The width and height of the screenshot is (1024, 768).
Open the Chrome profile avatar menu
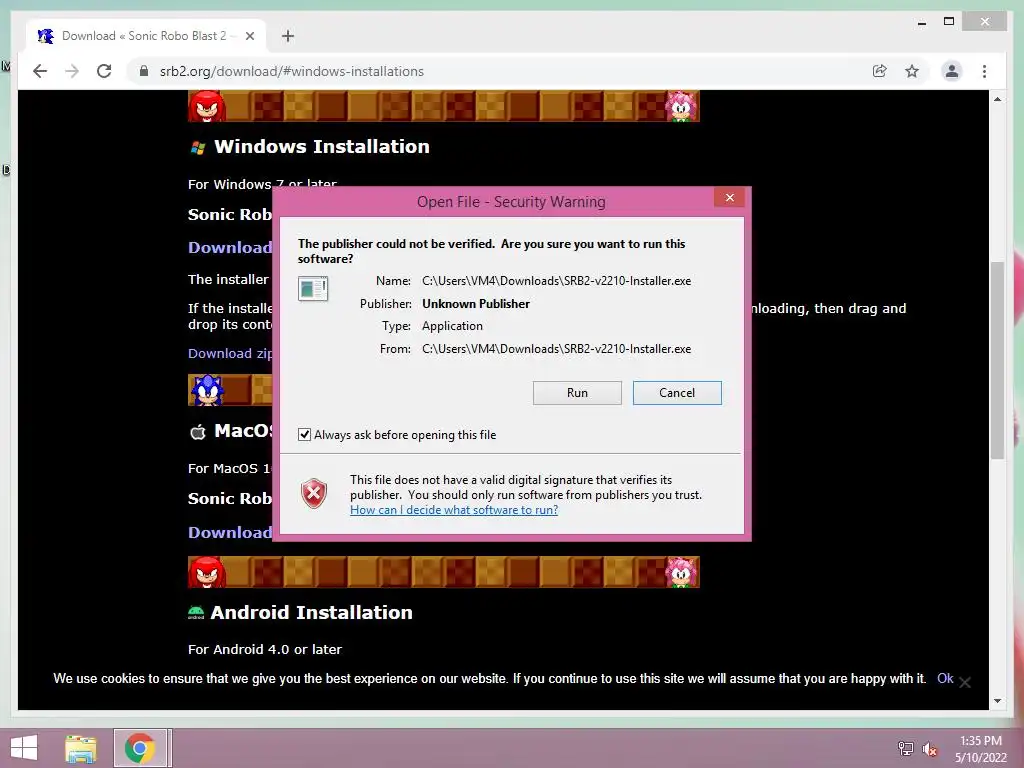pos(952,71)
